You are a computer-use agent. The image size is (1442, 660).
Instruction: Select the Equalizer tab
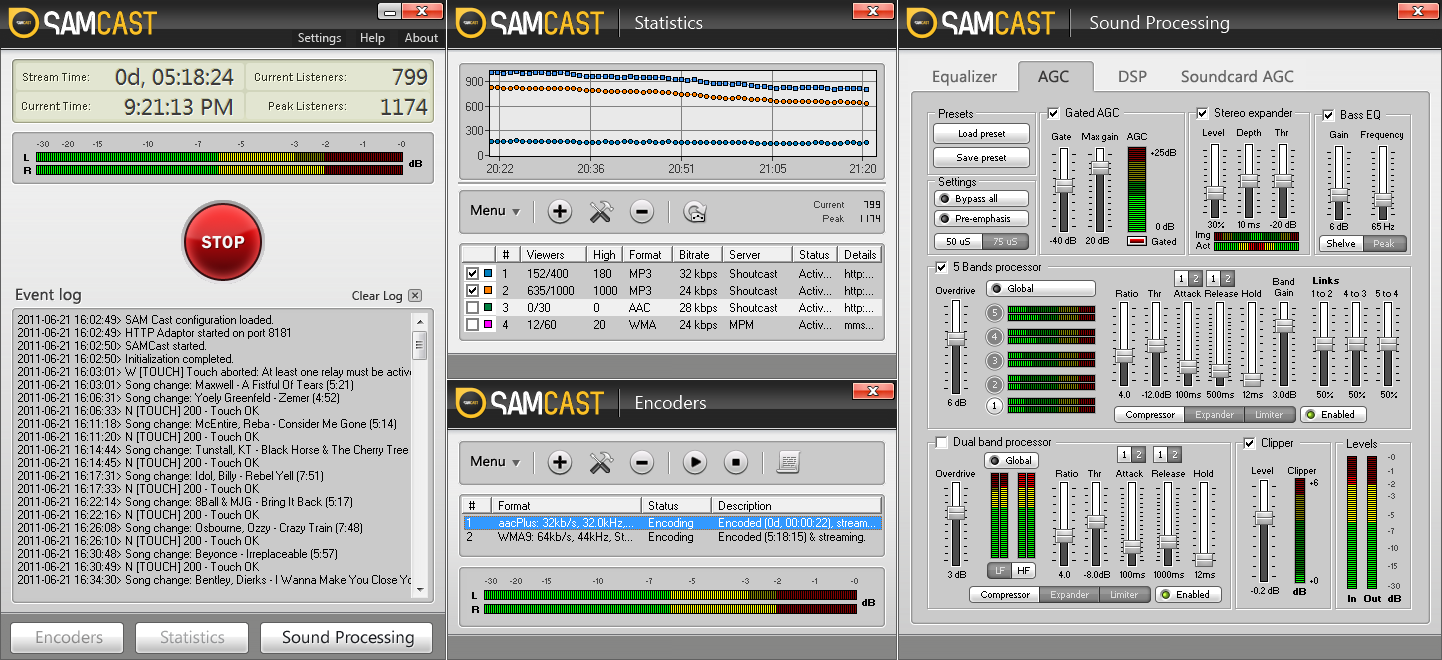pyautogui.click(x=966, y=76)
